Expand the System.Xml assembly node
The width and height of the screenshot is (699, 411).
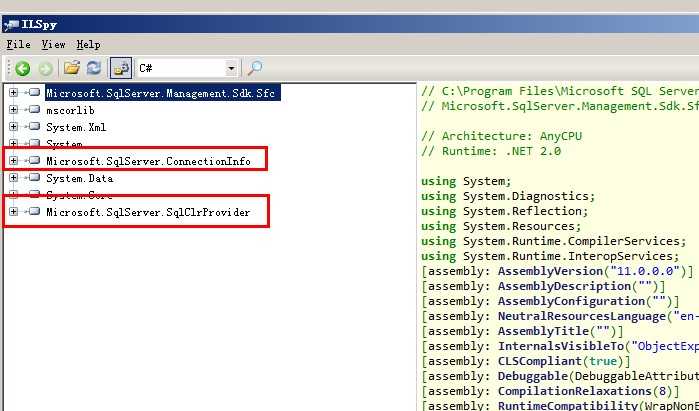click(13, 127)
